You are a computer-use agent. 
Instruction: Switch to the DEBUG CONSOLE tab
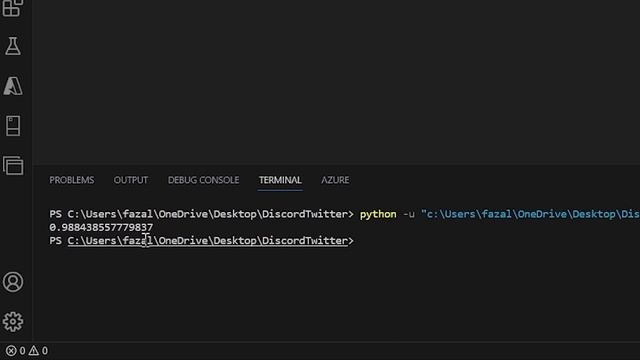click(x=204, y=180)
